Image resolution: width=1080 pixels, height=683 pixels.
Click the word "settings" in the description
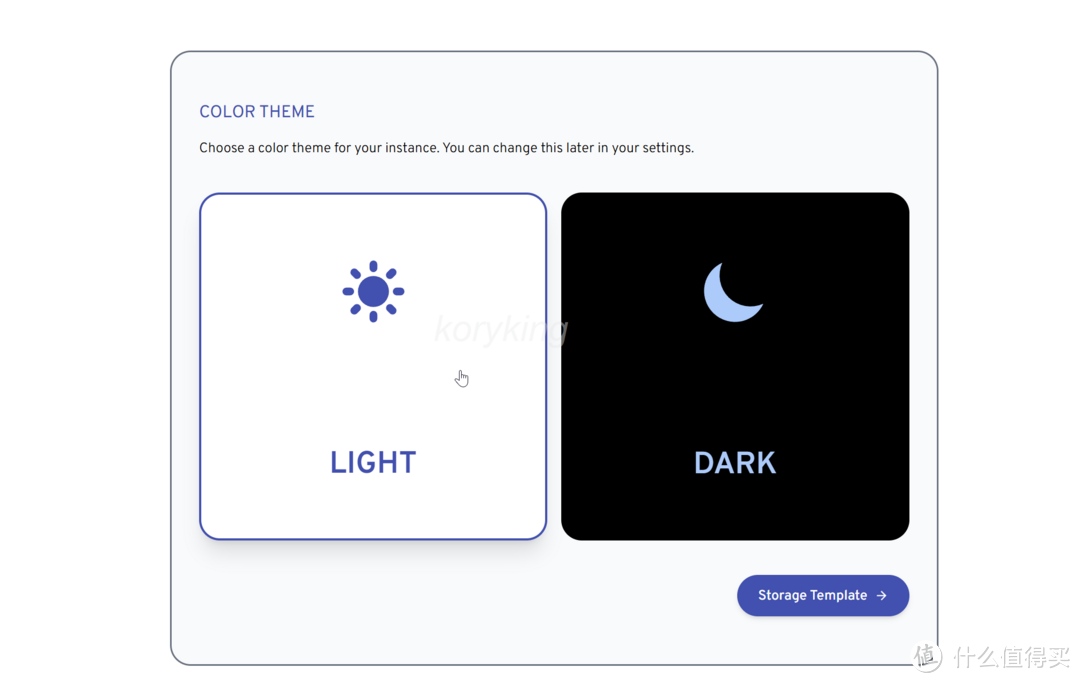667,148
